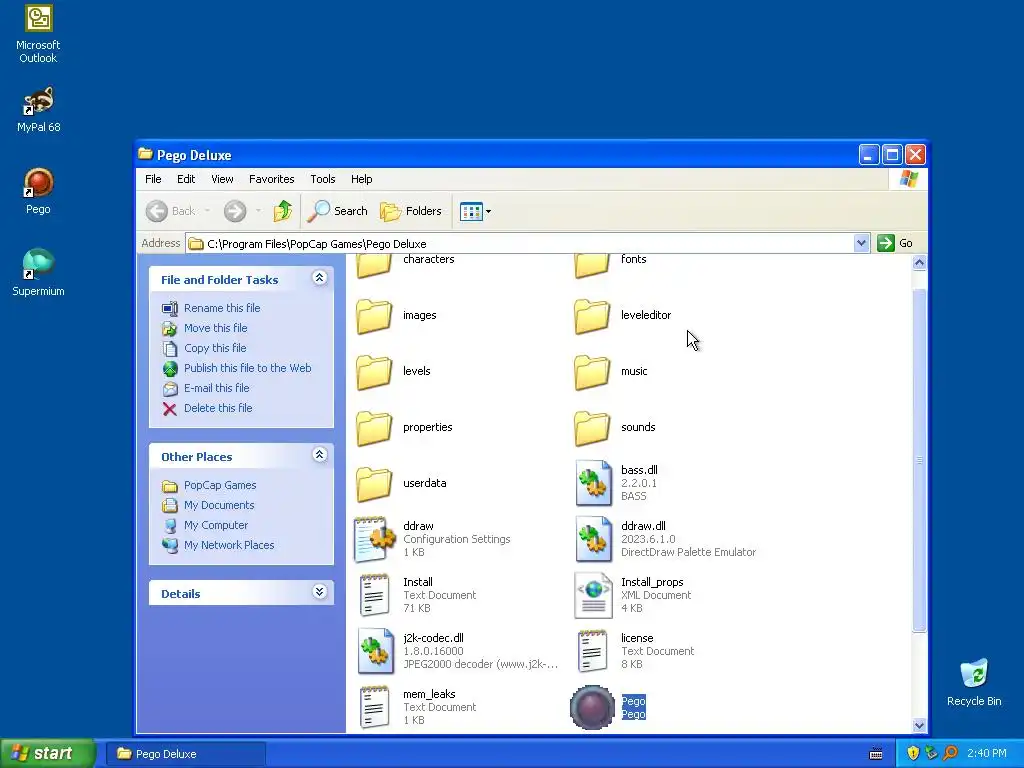Viewport: 1024px width, 768px height.
Task: Select the images folder icon
Action: pyautogui.click(x=374, y=316)
